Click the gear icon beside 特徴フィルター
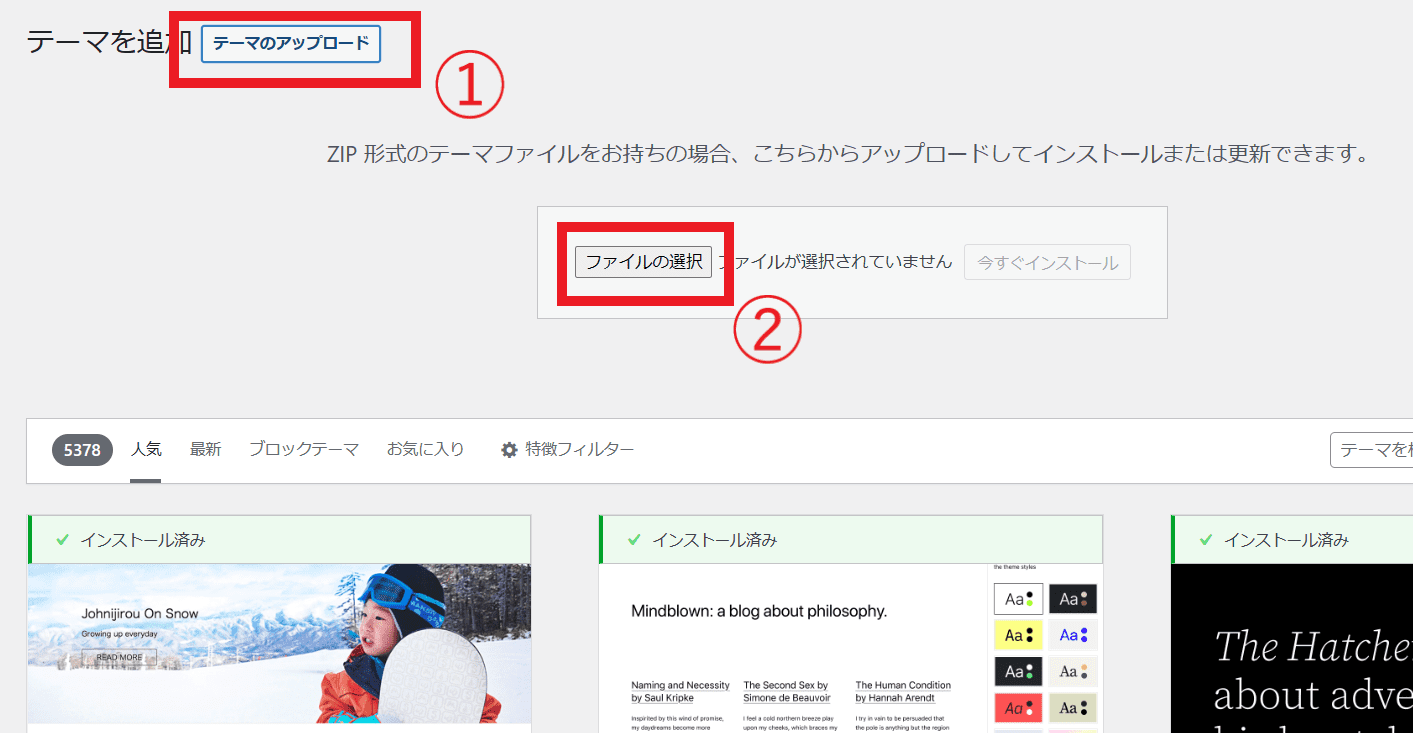1413x733 pixels. 509,450
